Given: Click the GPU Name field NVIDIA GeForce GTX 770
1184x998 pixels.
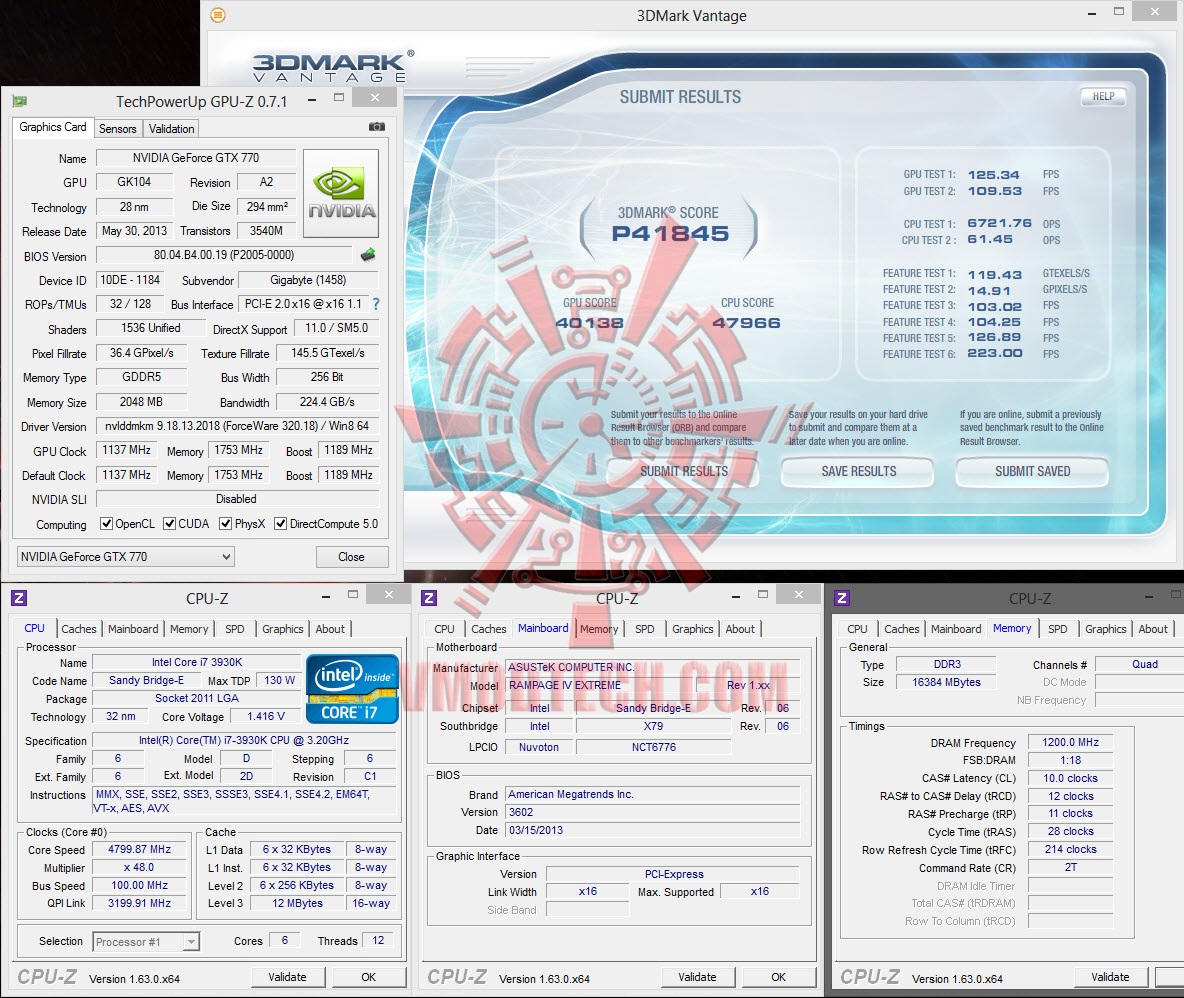Looking at the screenshot, I should point(196,158).
